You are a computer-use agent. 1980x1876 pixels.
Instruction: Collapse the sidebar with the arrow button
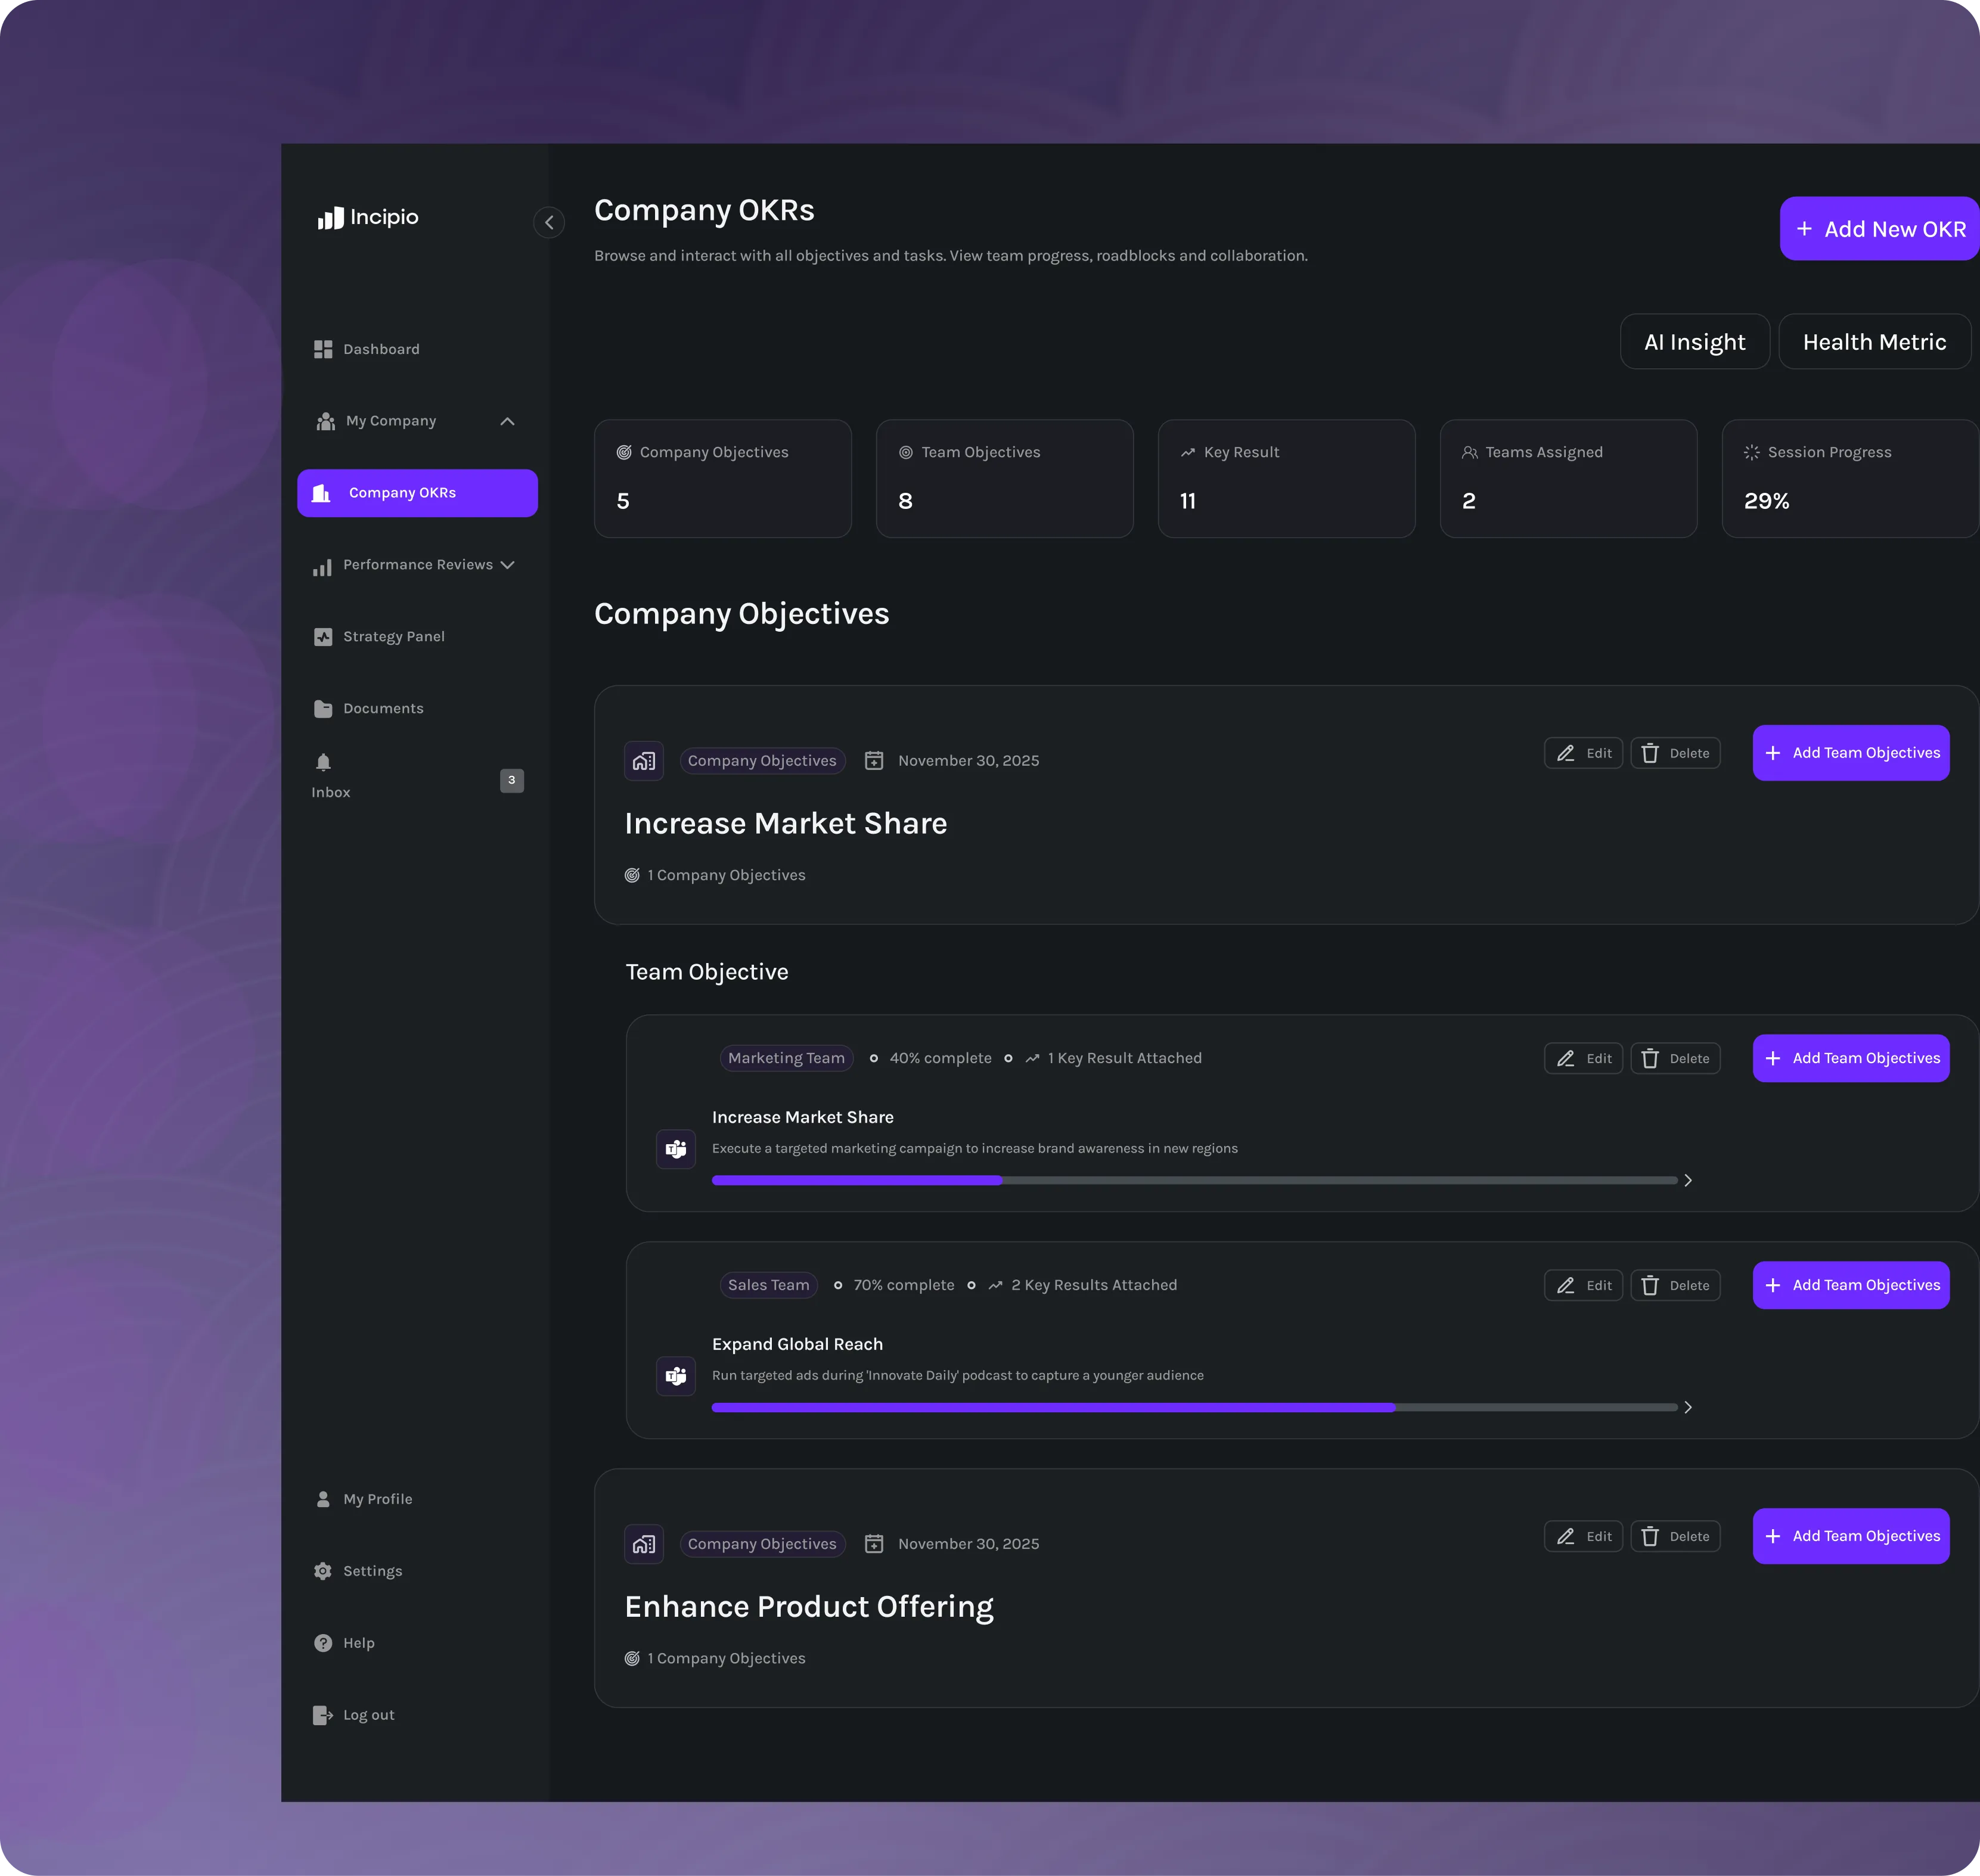tap(549, 222)
